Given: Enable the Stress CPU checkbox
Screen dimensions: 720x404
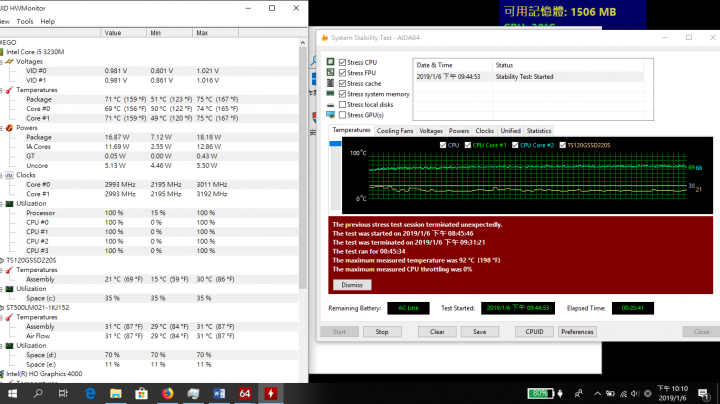Looking at the screenshot, I should pyautogui.click(x=343, y=62).
